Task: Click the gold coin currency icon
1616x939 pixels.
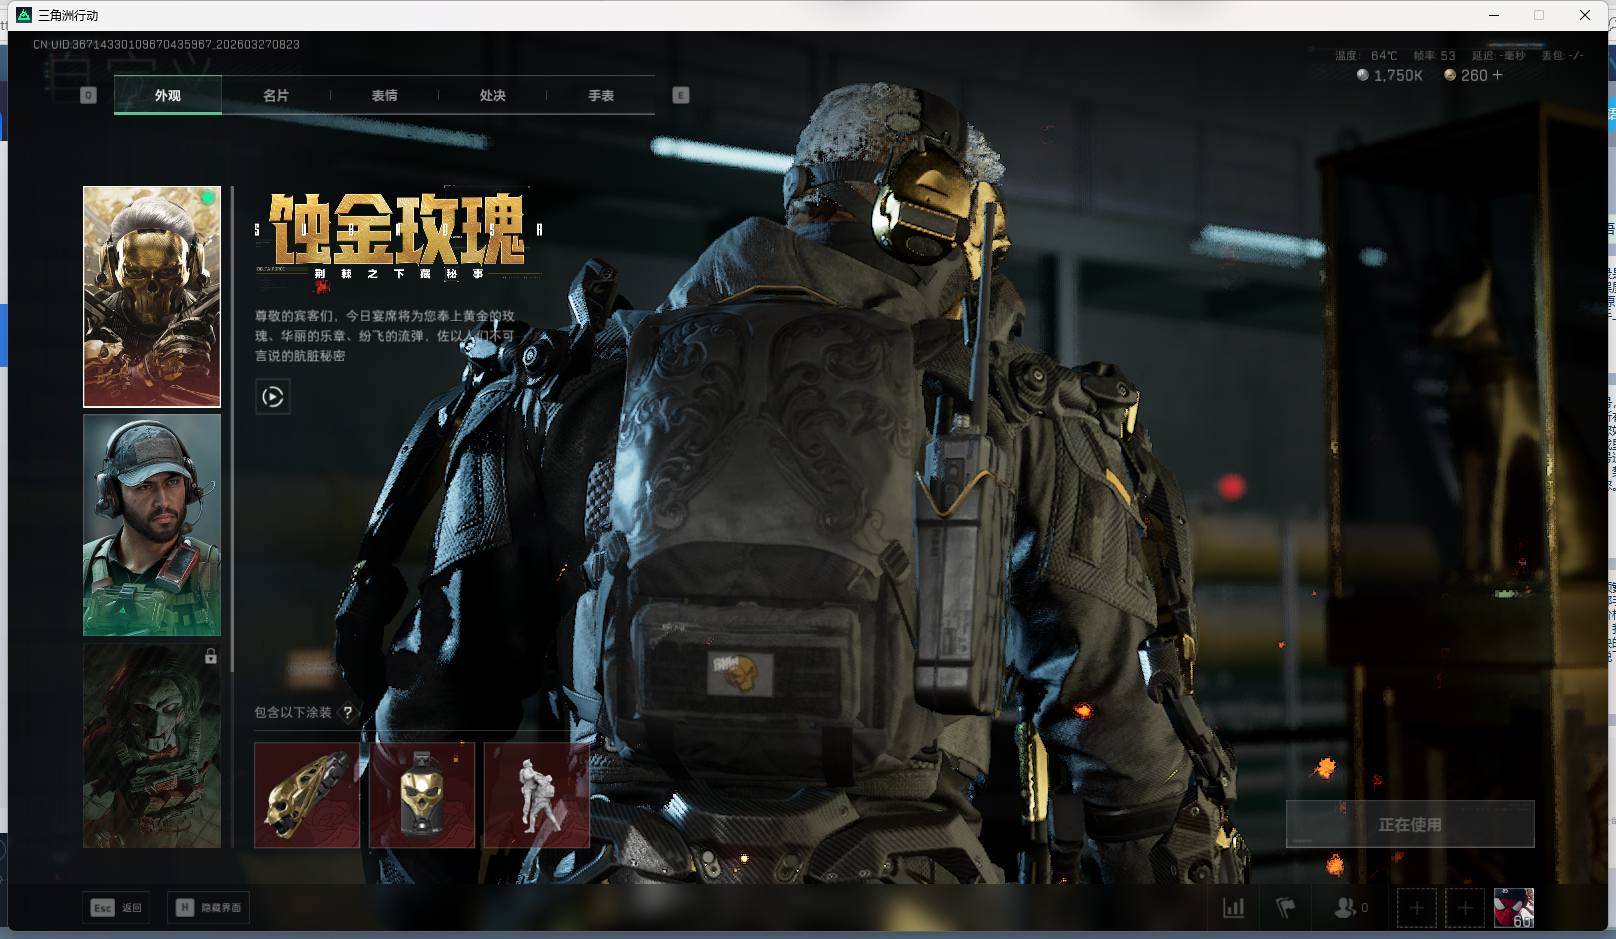Action: coord(1449,75)
